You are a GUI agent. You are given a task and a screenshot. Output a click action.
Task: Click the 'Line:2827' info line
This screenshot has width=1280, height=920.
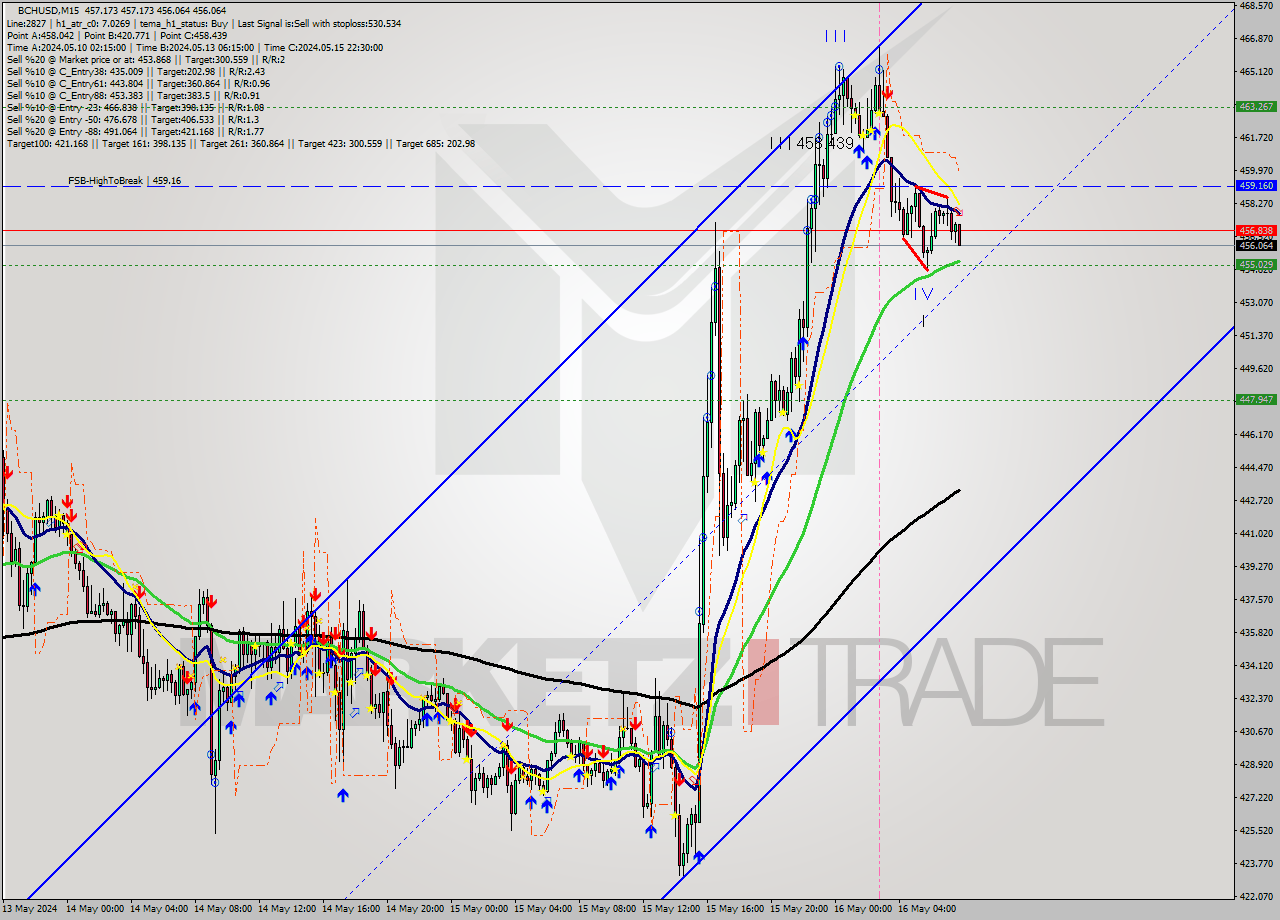point(203,23)
